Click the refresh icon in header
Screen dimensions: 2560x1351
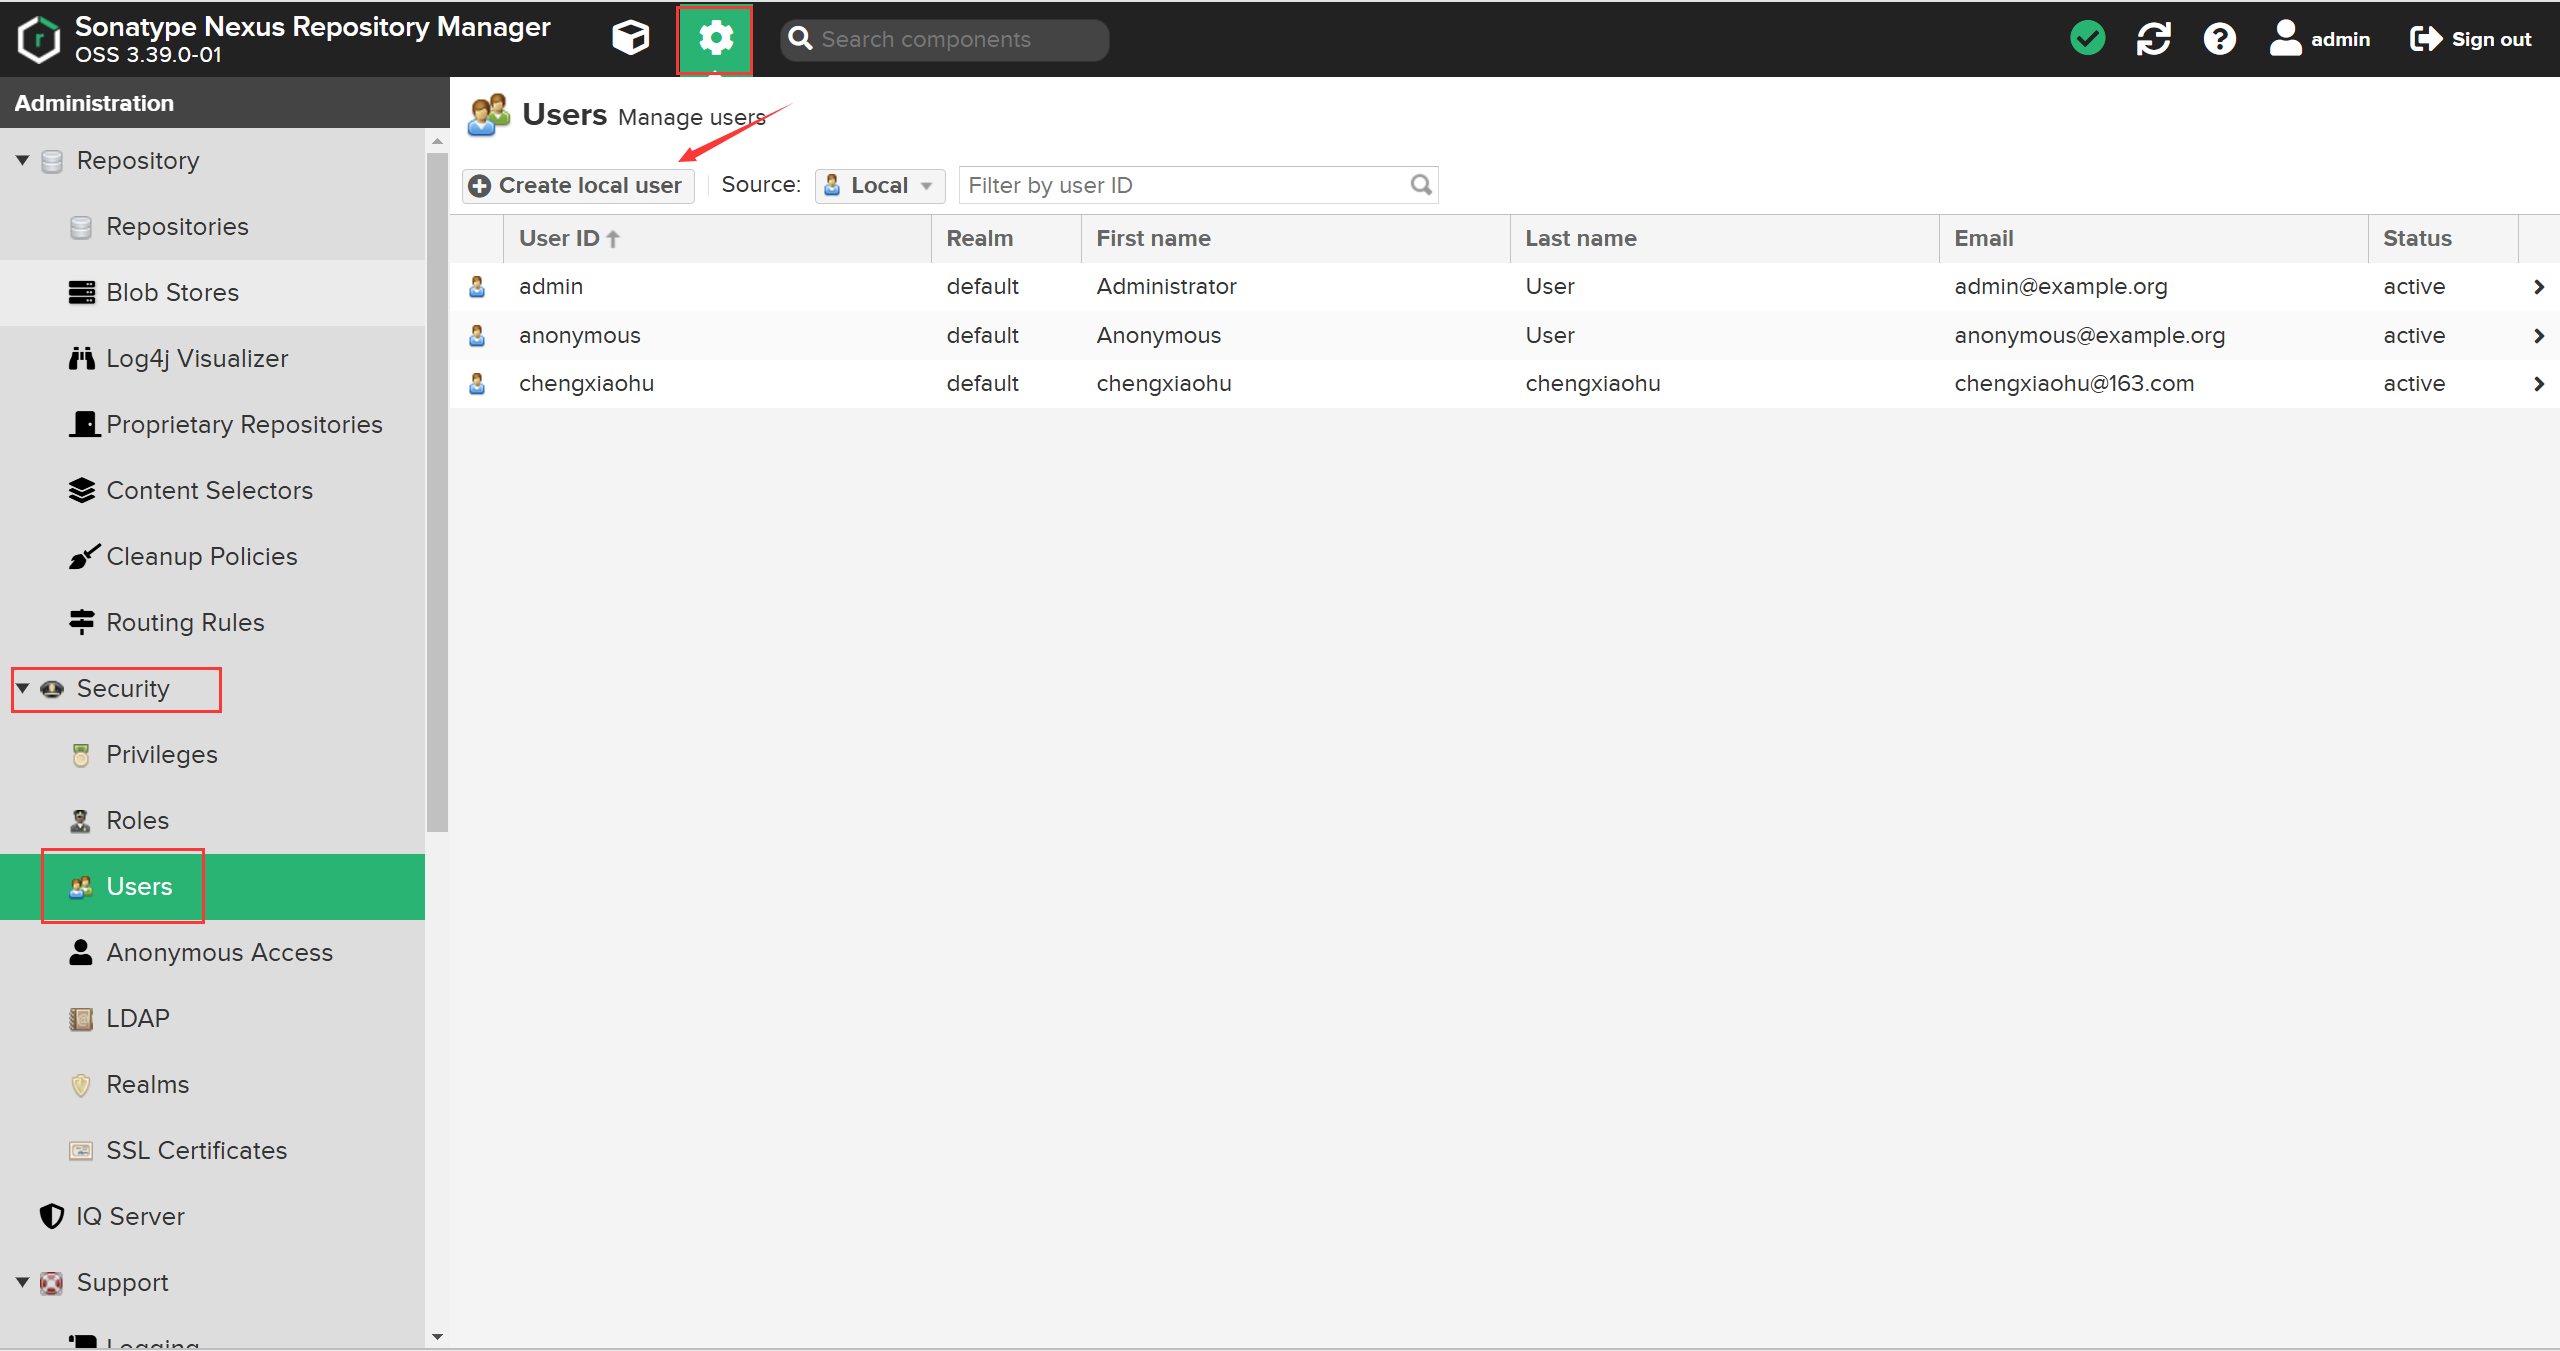pyautogui.click(x=2153, y=38)
